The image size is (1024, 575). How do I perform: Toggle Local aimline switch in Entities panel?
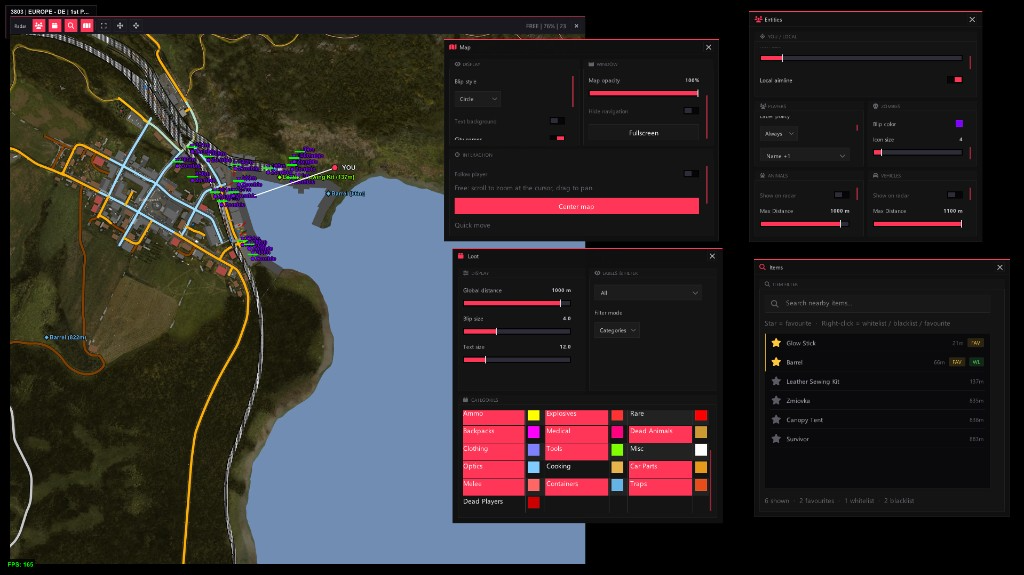[x=955, y=80]
